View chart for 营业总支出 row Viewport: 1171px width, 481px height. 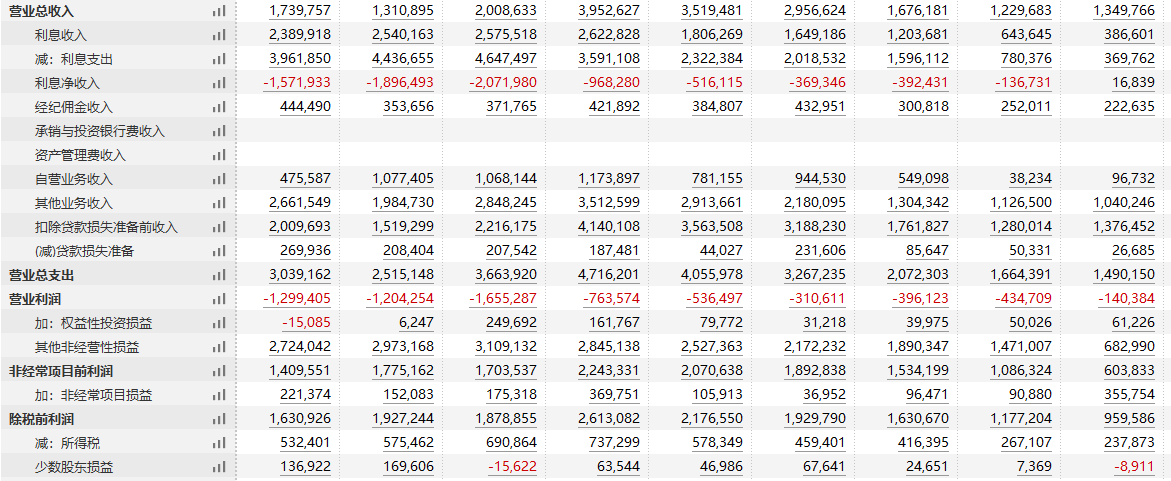pos(218,275)
